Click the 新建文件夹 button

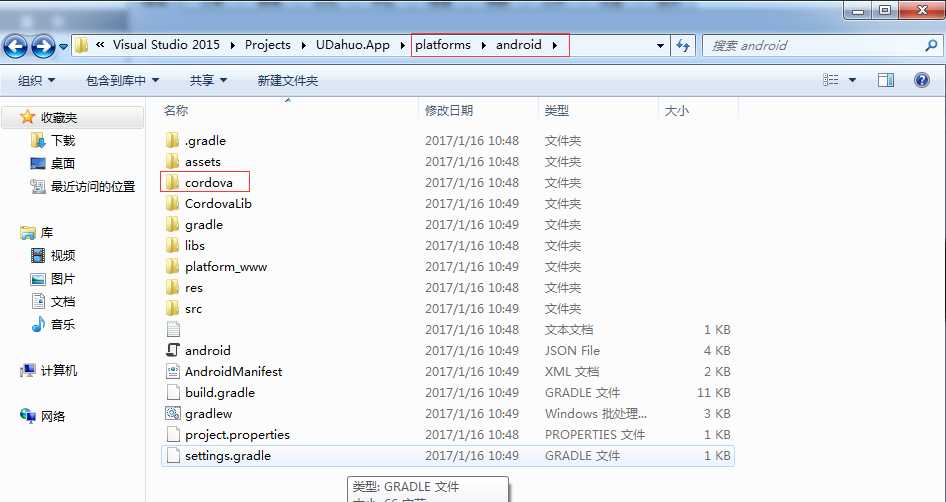[x=287, y=80]
